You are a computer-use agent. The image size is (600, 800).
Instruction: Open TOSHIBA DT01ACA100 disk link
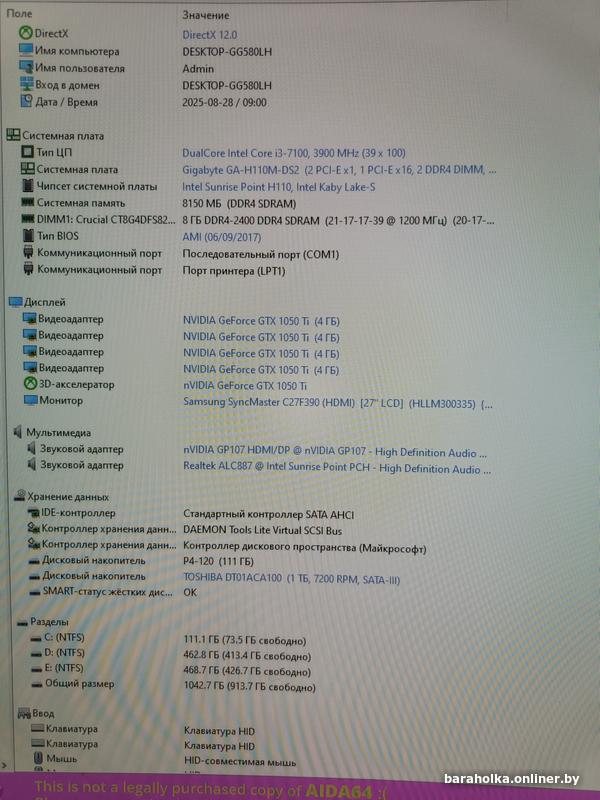pos(291,579)
